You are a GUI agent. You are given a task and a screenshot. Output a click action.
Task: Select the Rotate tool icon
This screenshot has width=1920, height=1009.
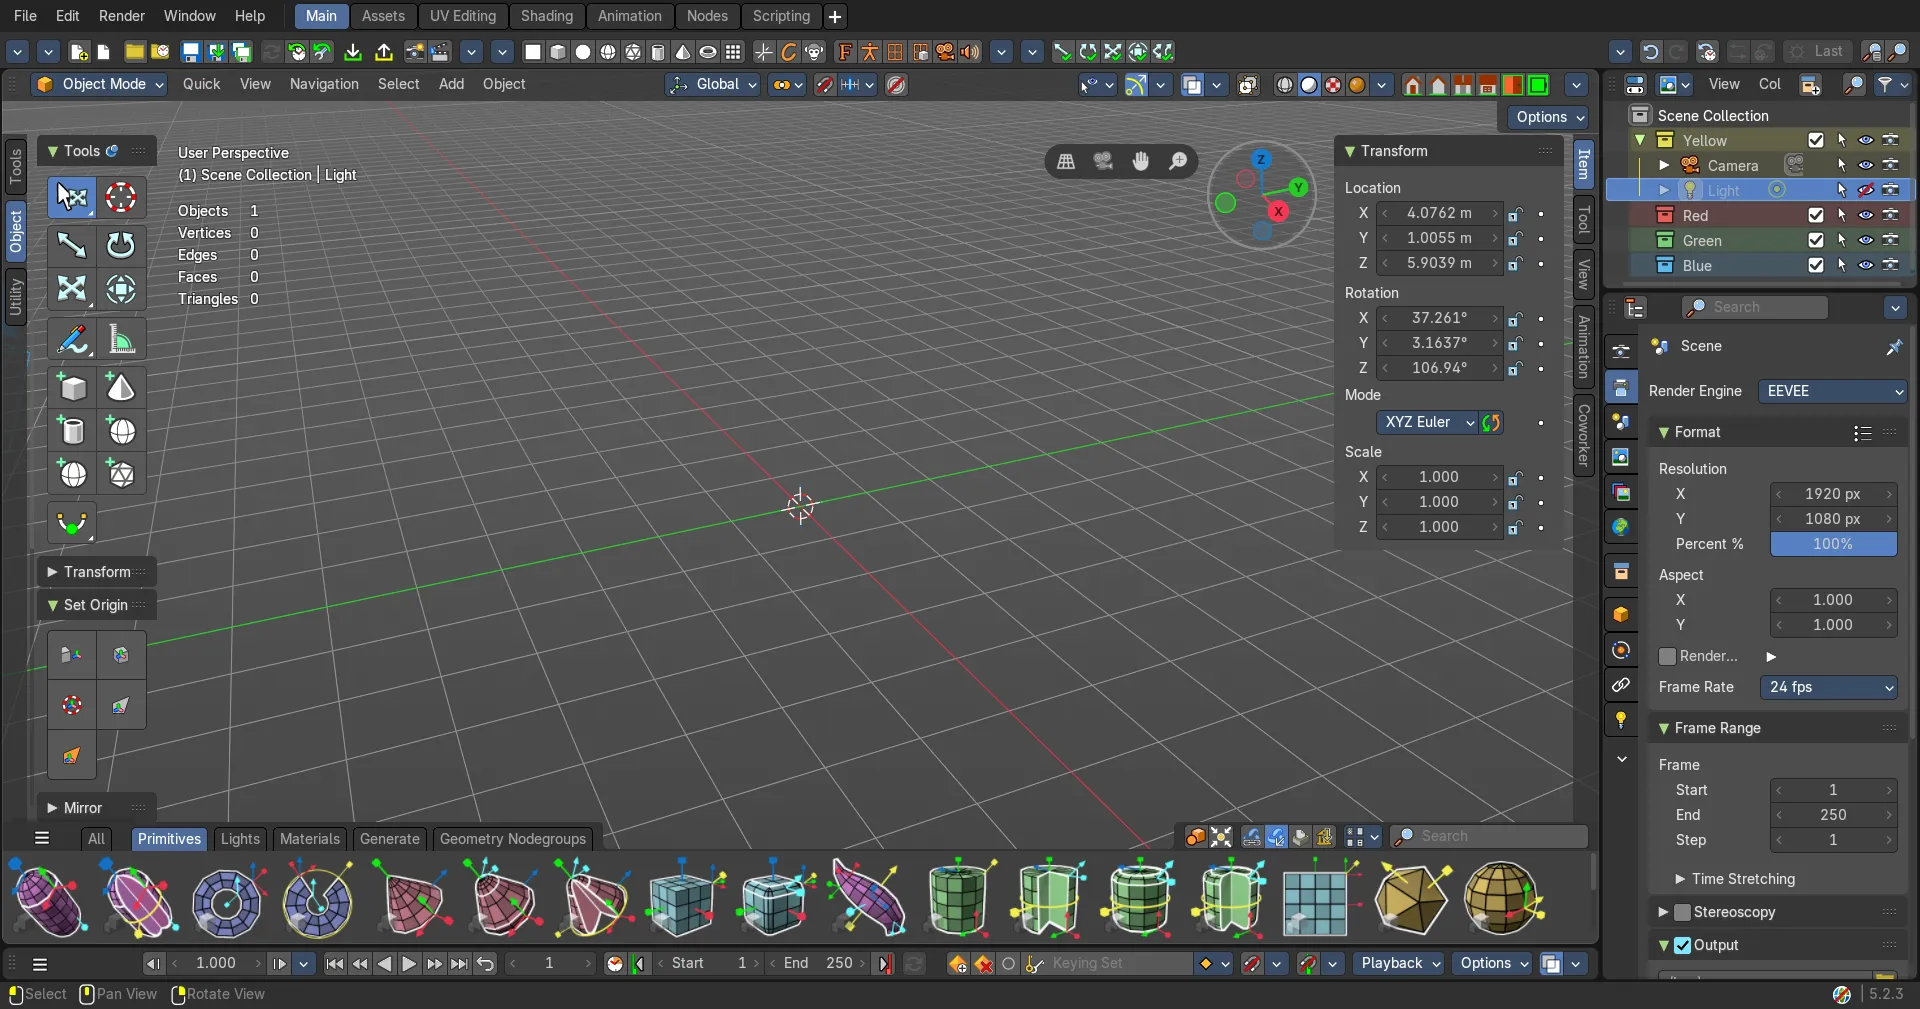point(121,245)
